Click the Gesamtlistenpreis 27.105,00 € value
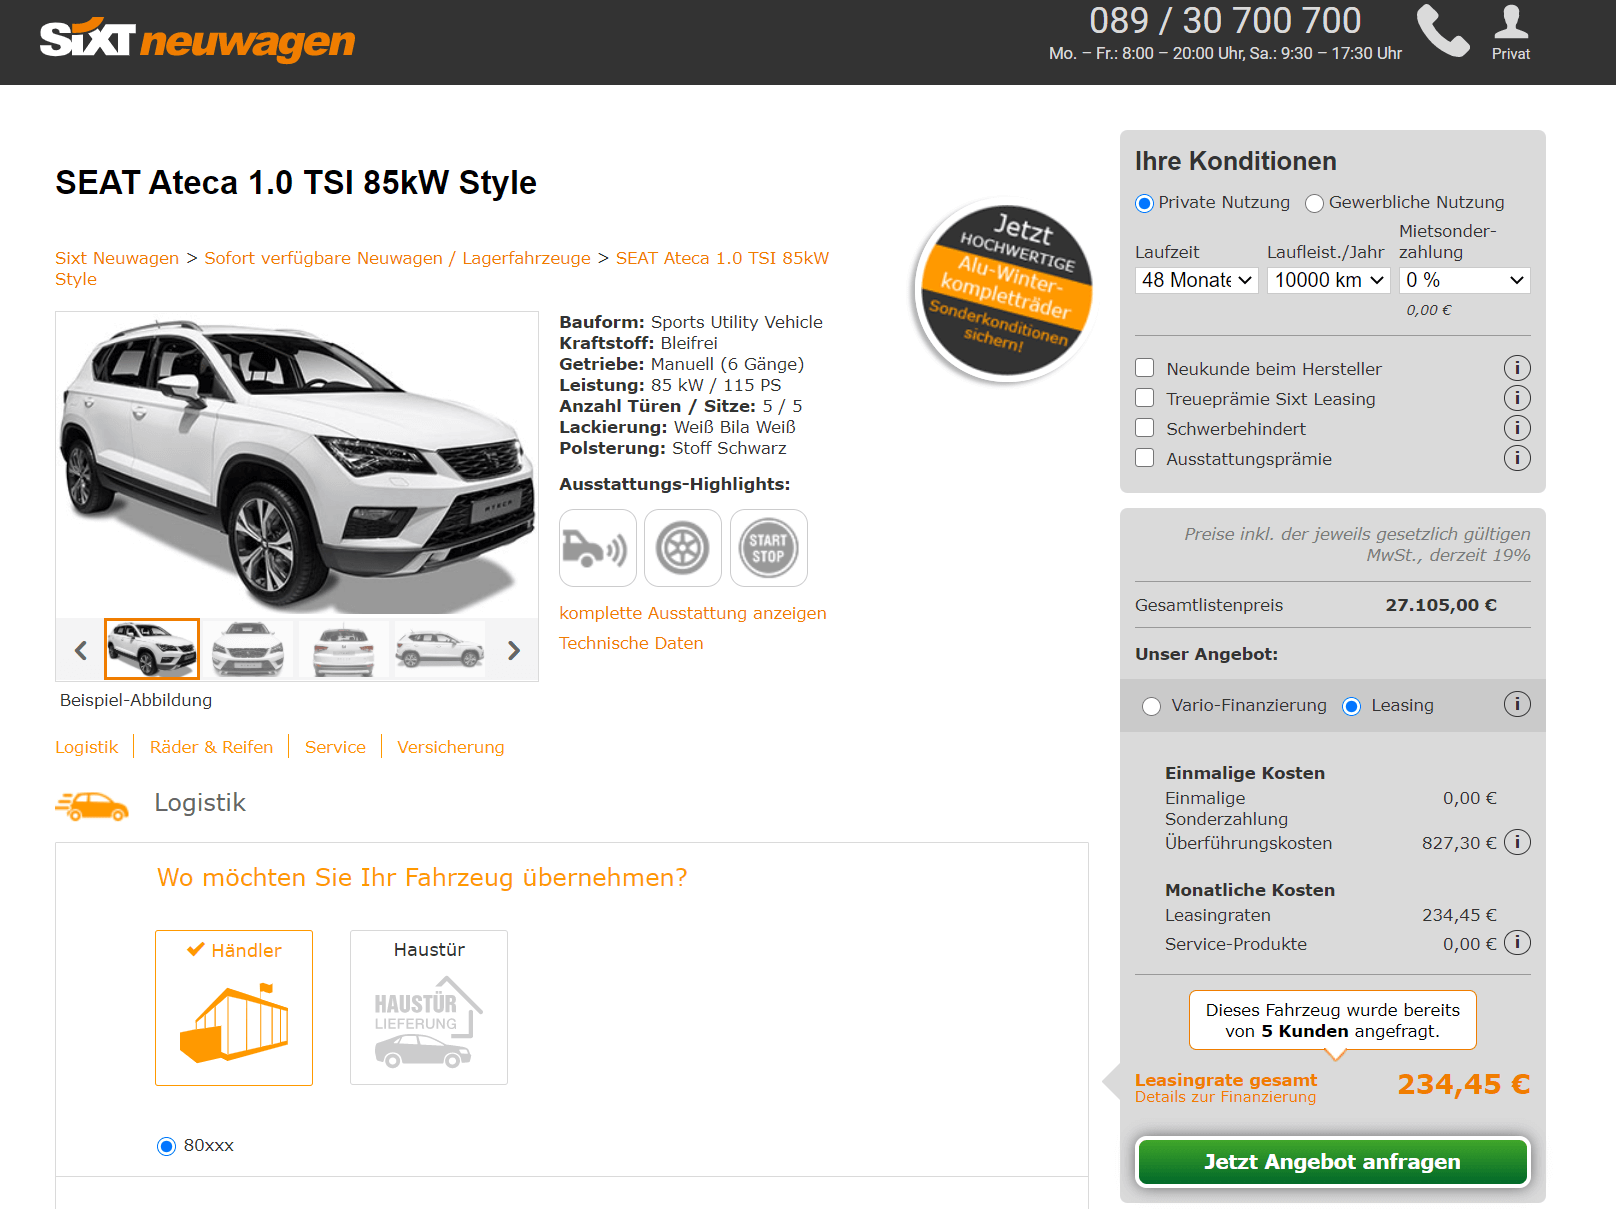The height and width of the screenshot is (1209, 1616). coord(1441,605)
